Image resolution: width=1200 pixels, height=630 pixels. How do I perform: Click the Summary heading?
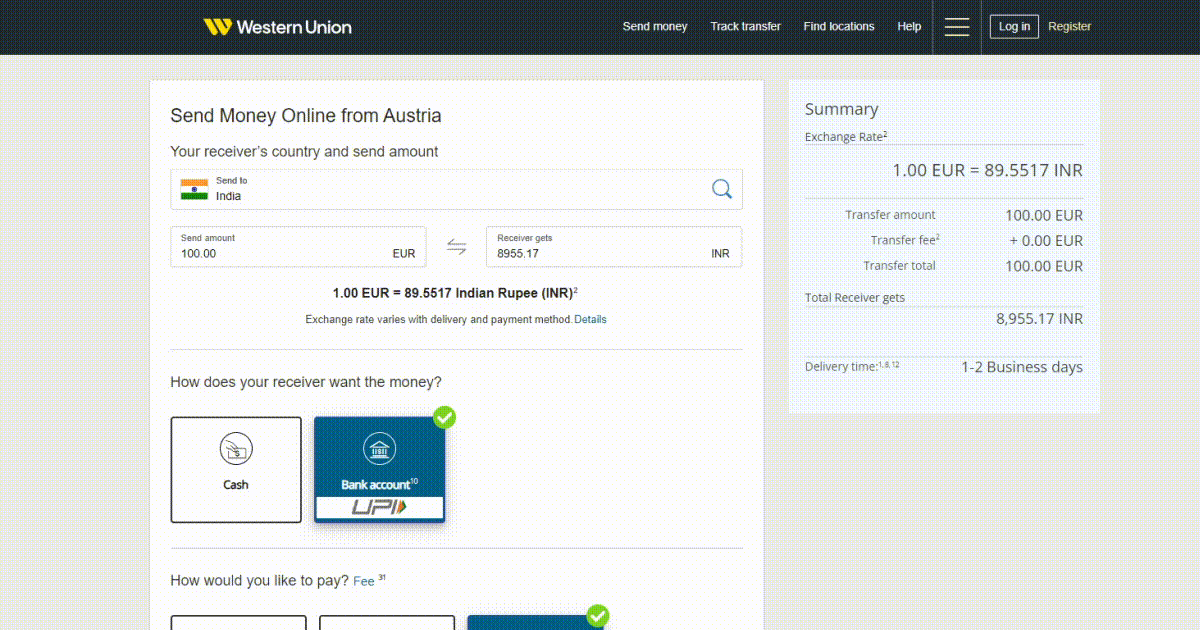click(842, 109)
